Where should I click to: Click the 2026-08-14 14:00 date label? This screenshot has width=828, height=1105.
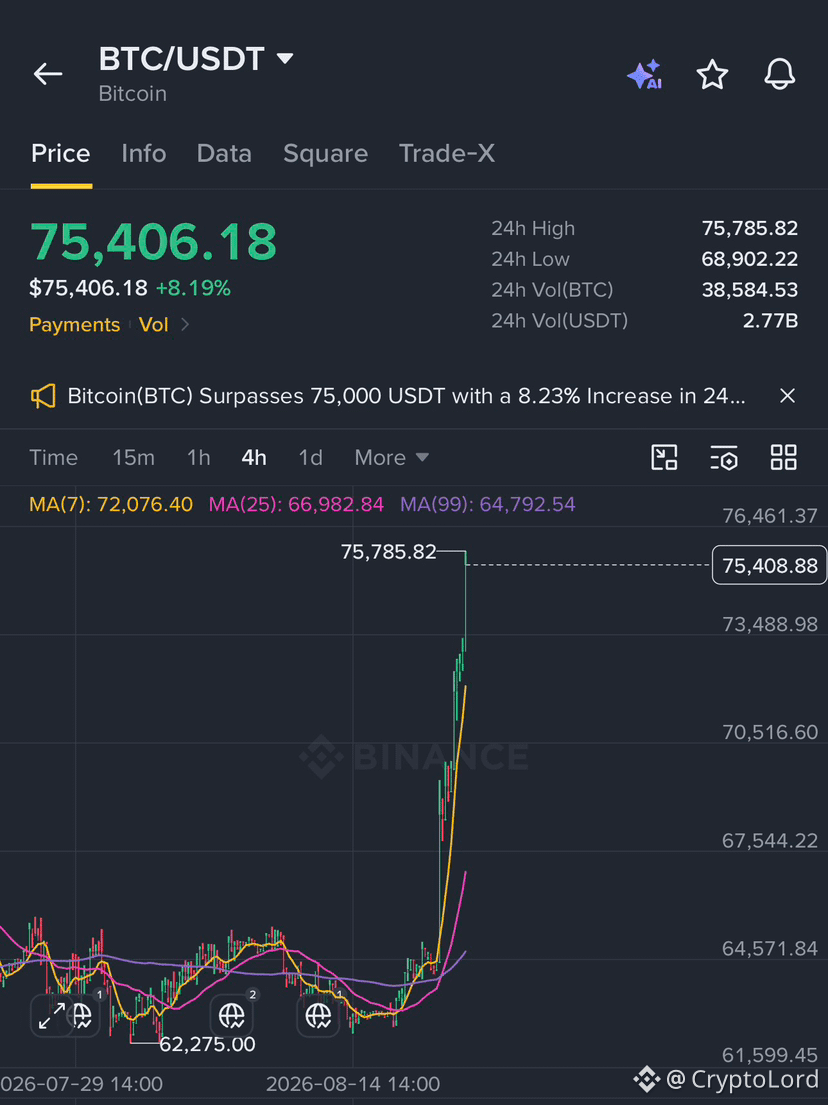[x=353, y=1084]
